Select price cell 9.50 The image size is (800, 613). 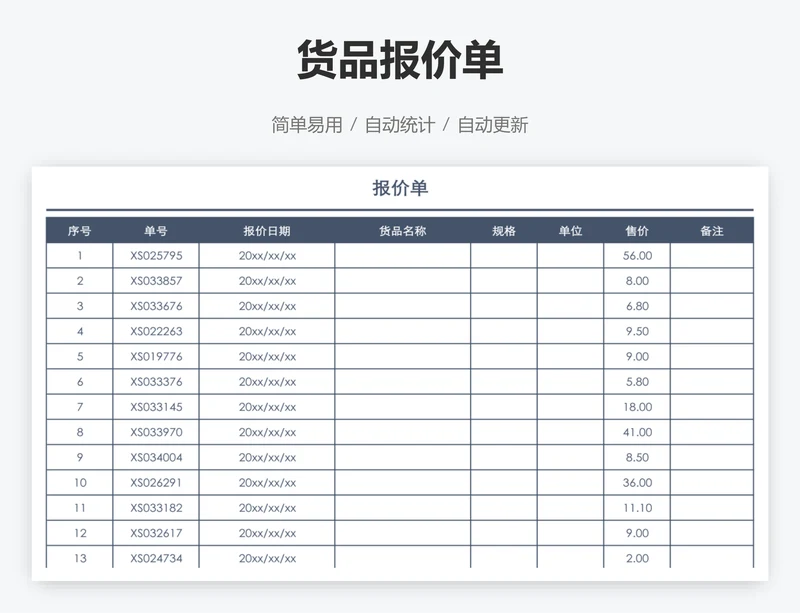coord(637,331)
